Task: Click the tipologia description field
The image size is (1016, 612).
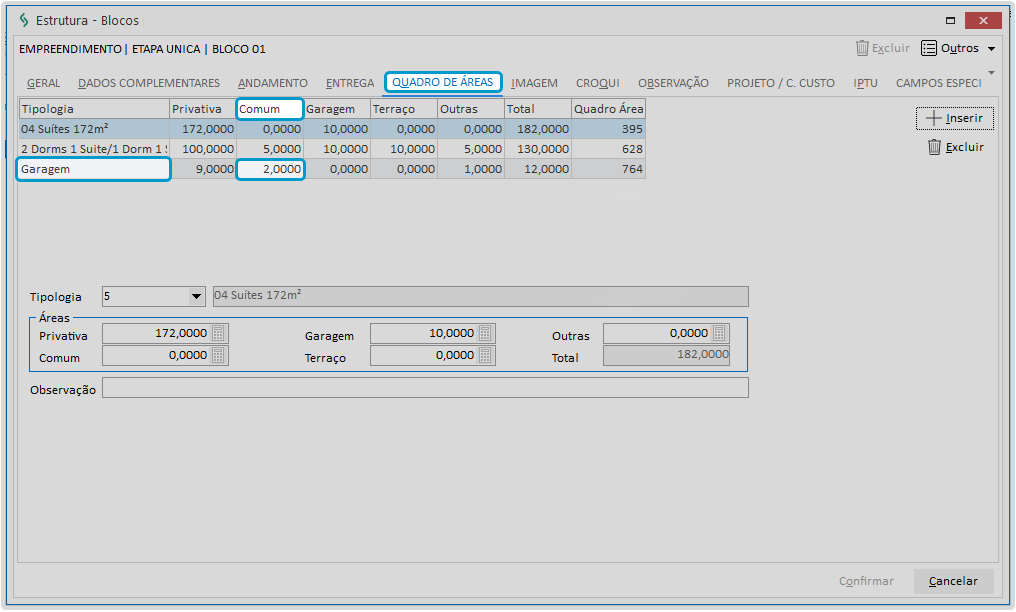Action: click(x=481, y=297)
